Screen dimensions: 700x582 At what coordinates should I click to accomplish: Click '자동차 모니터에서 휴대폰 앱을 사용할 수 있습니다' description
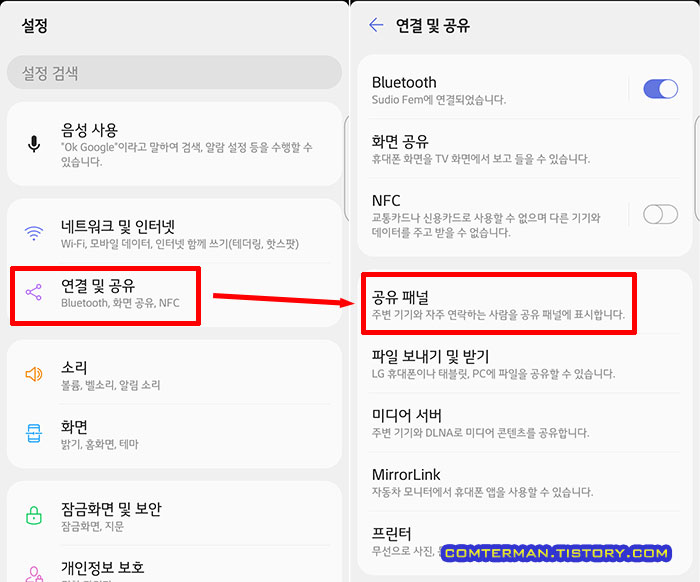pos(482,492)
